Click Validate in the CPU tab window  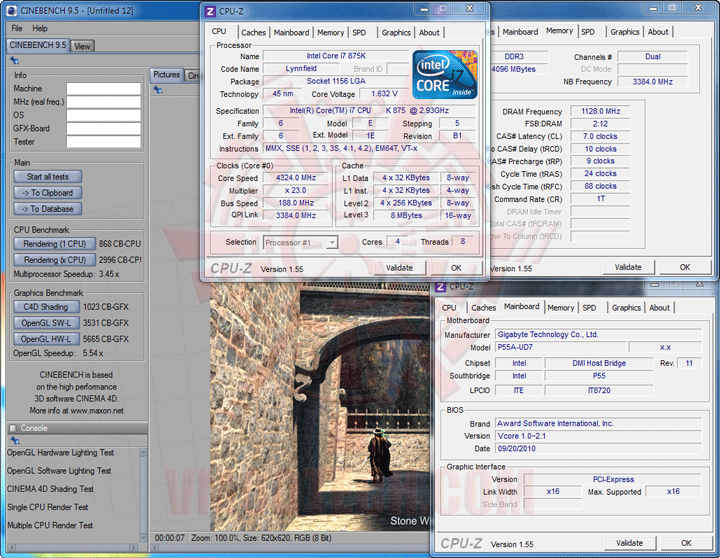pyautogui.click(x=399, y=268)
